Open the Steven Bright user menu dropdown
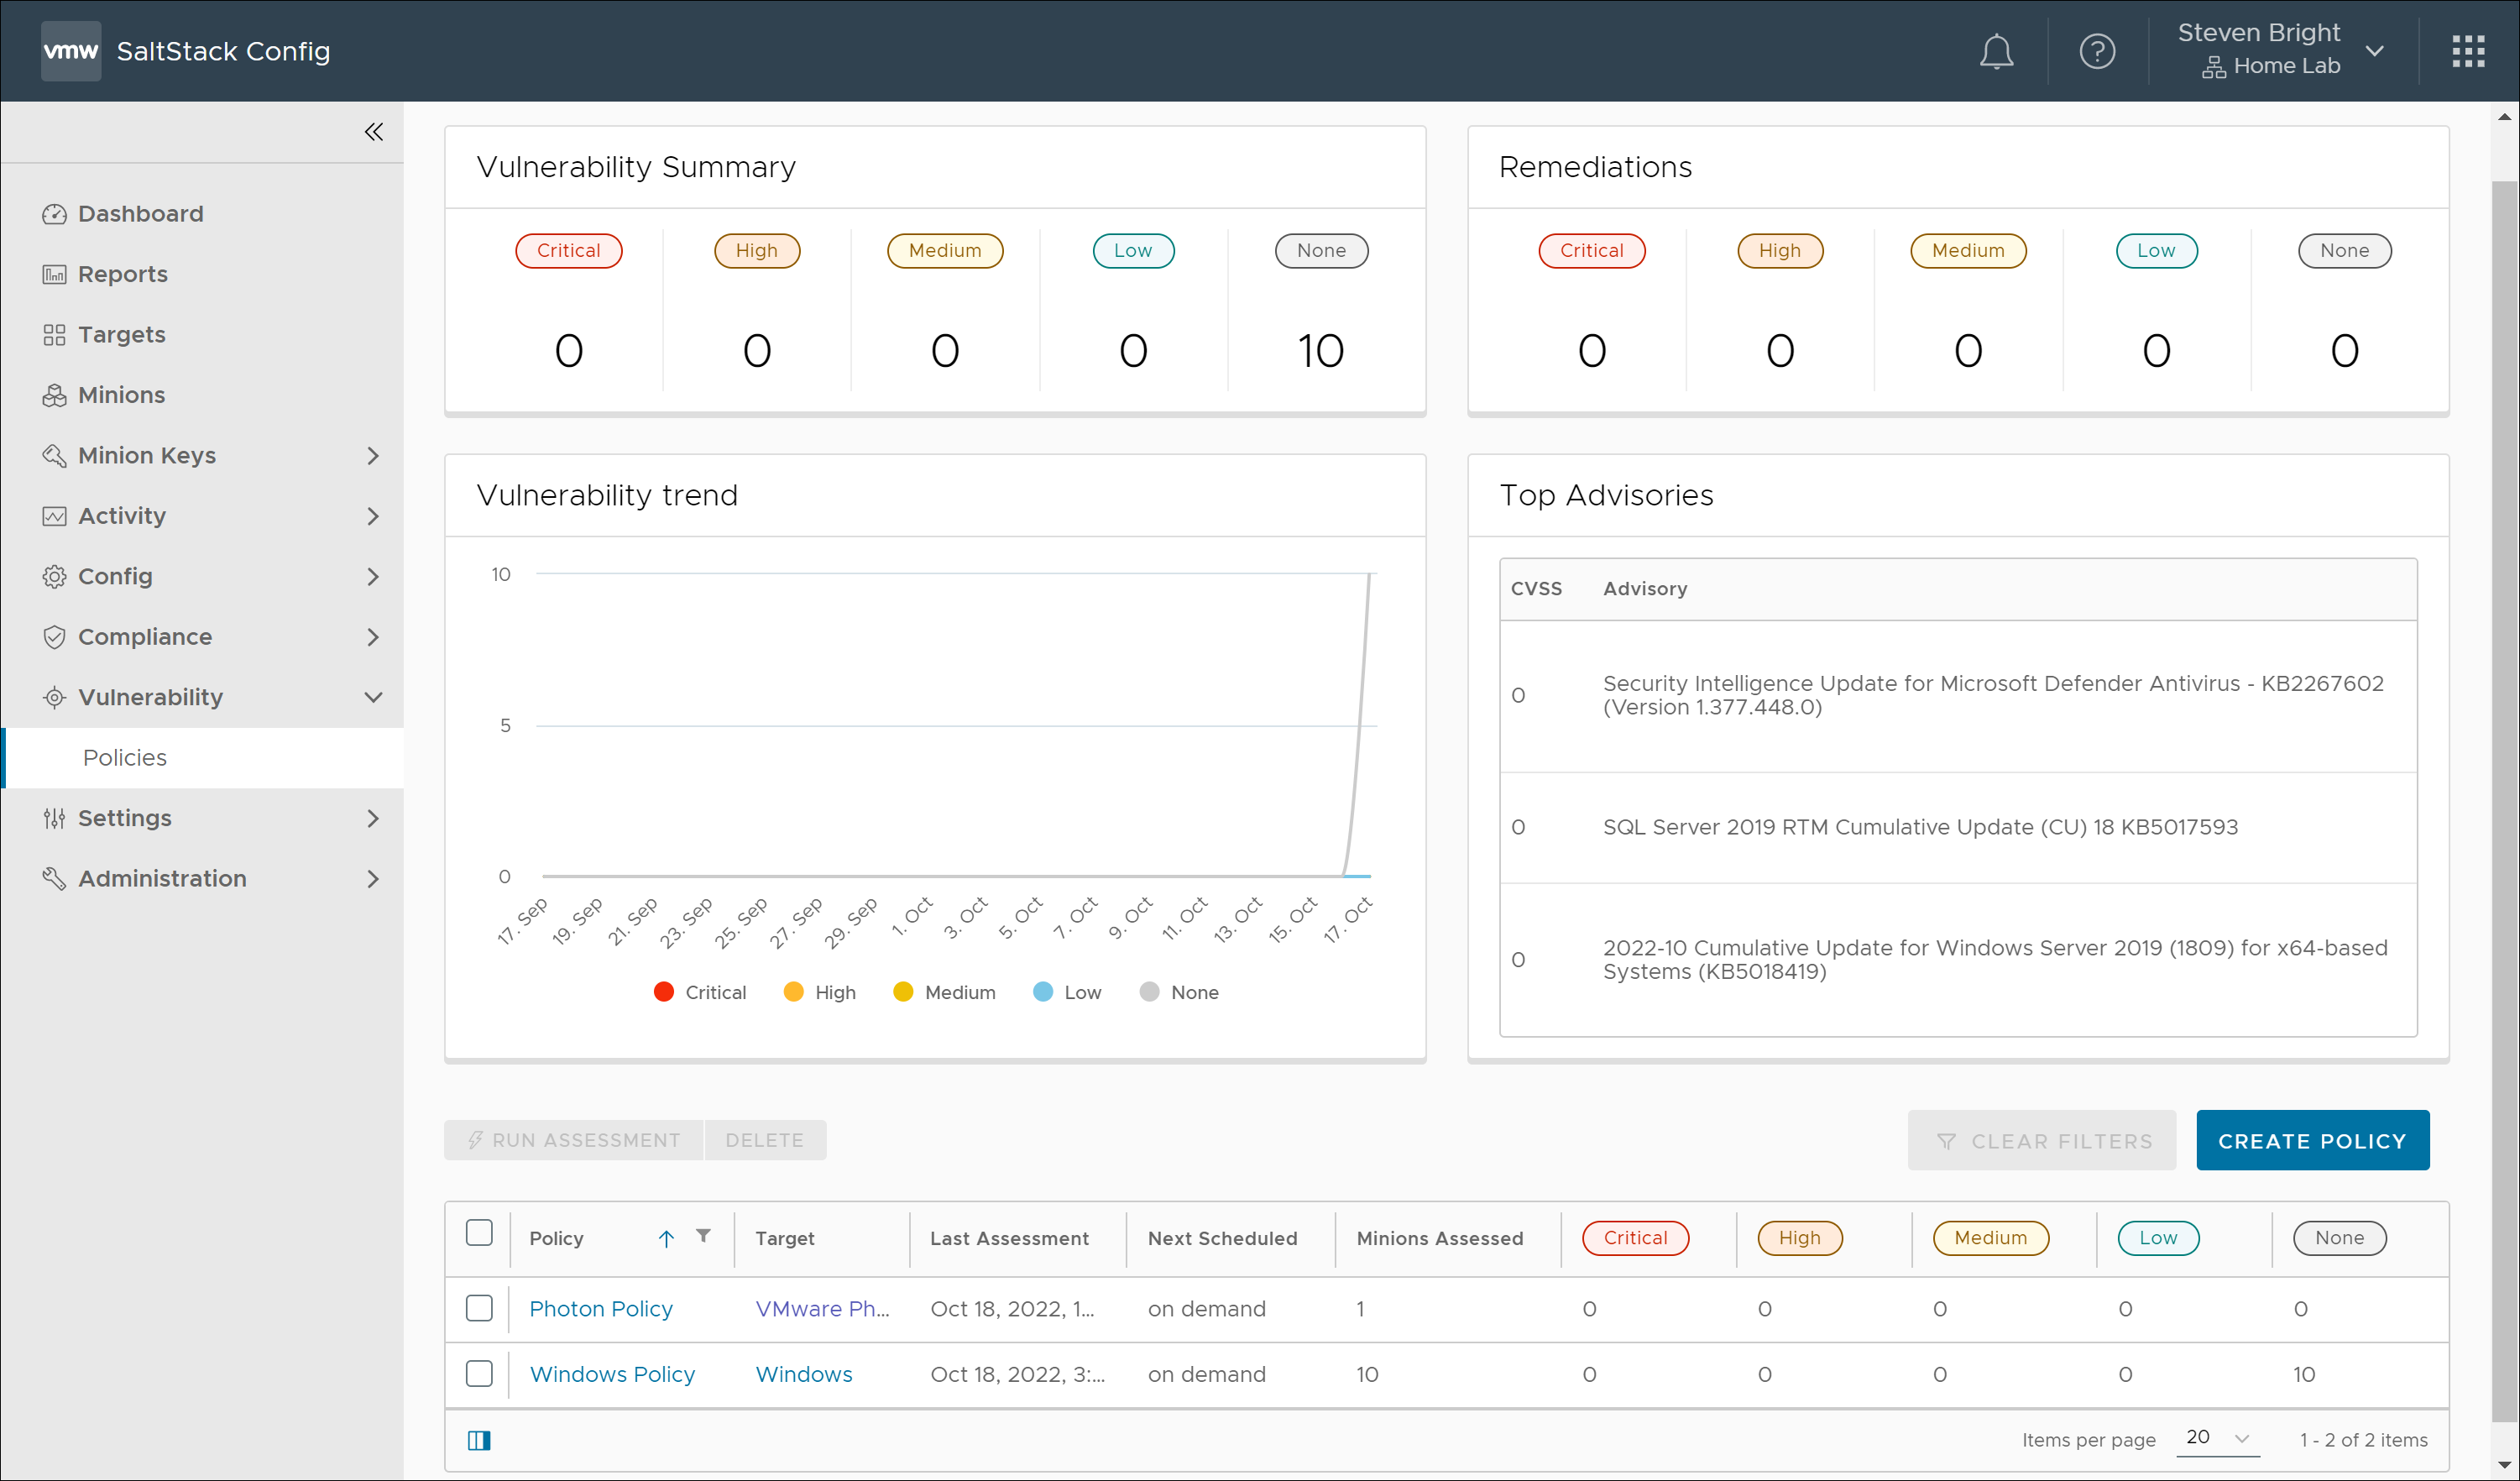Screen dimensions: 2520x1481 2374,51
